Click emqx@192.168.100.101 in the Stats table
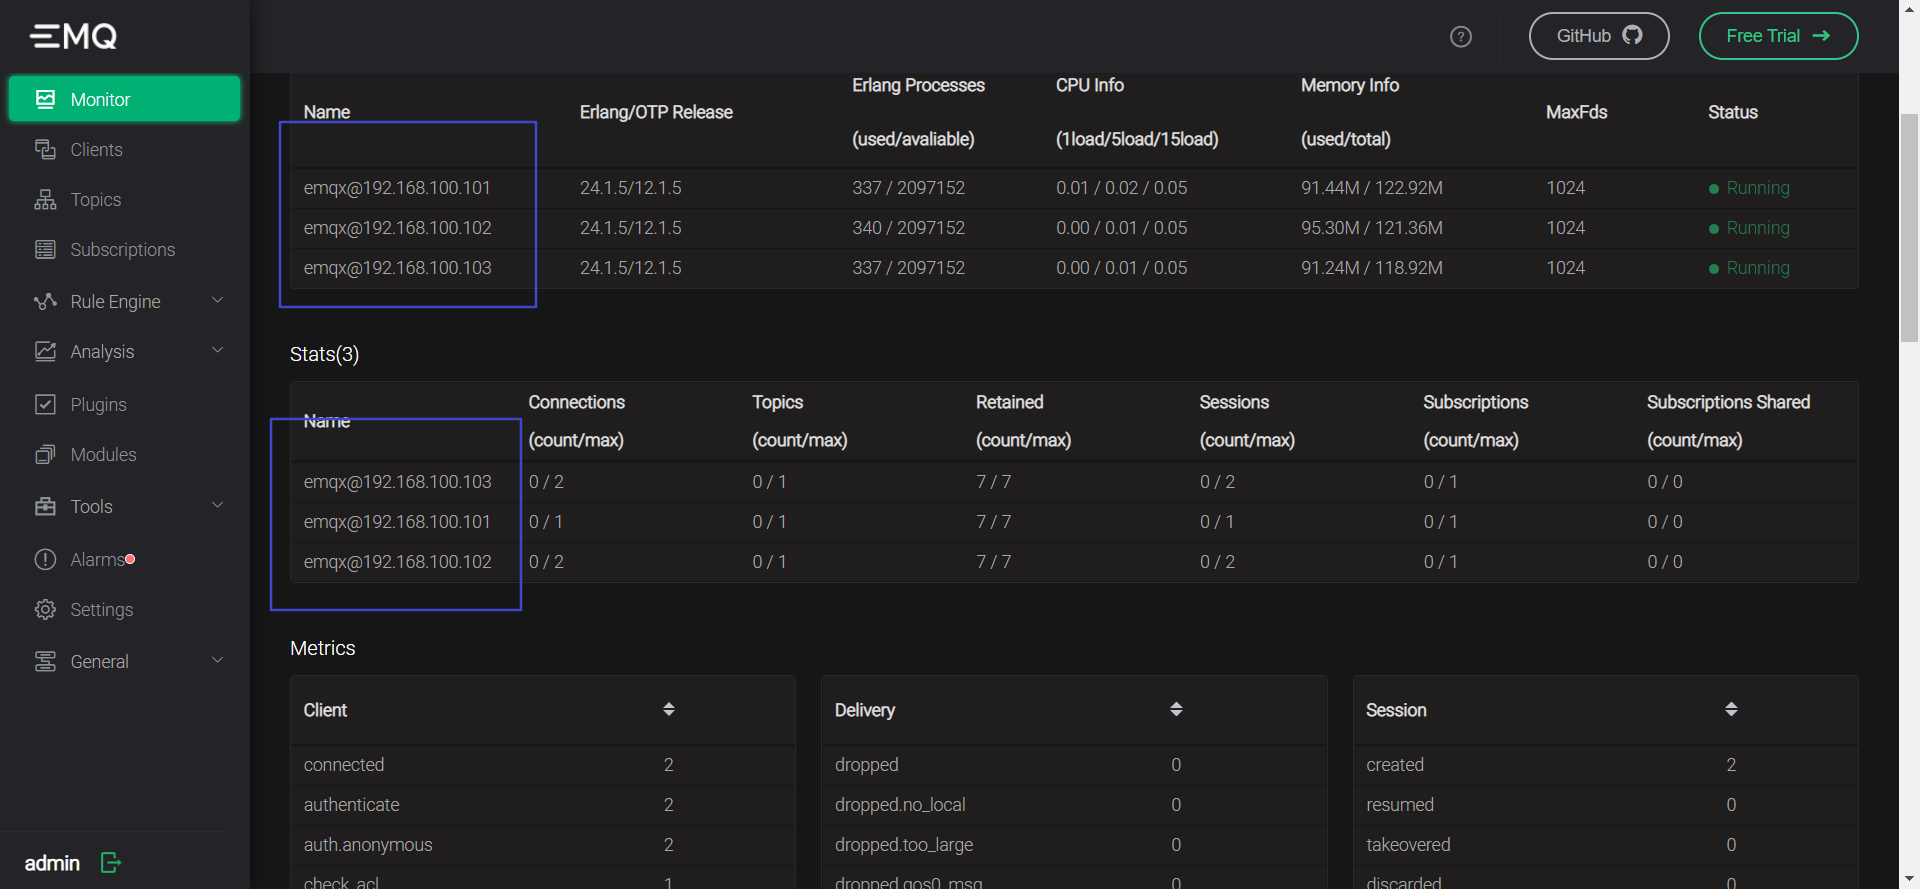 point(397,522)
